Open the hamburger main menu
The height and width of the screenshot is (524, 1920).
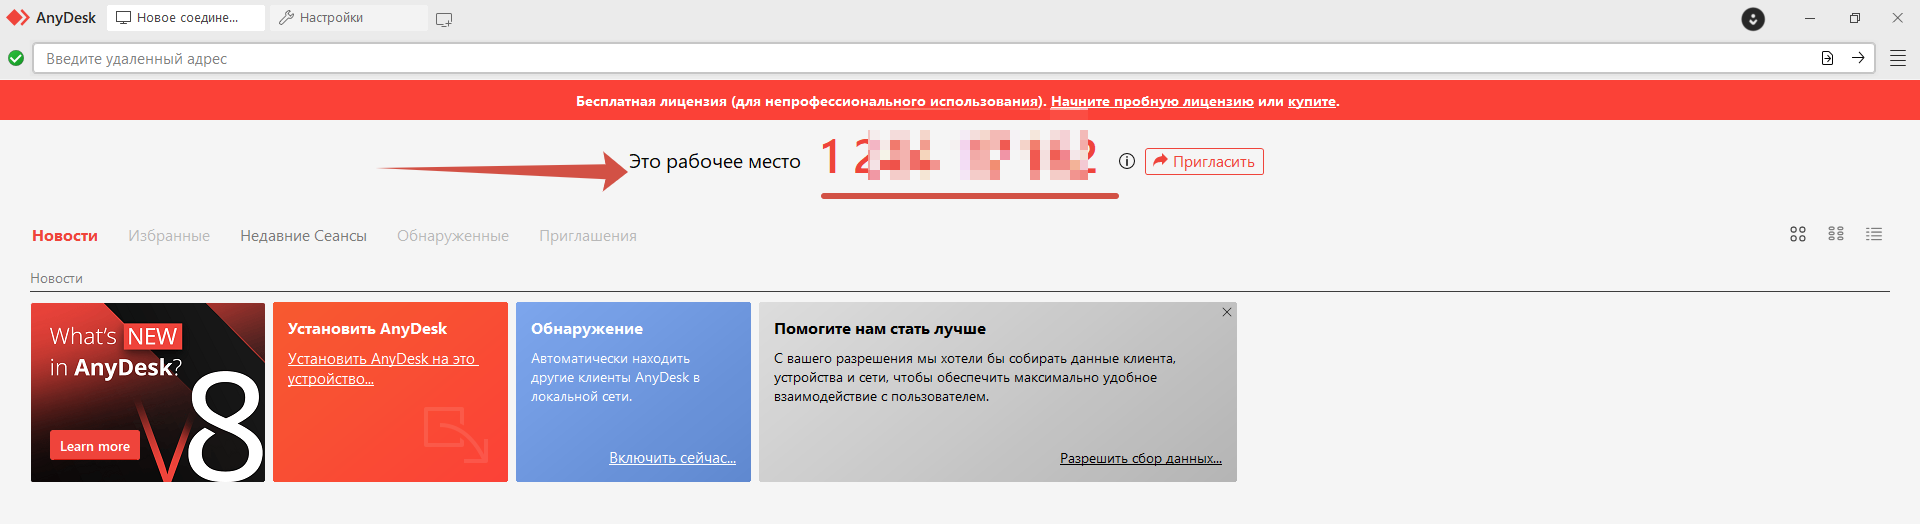coord(1898,59)
